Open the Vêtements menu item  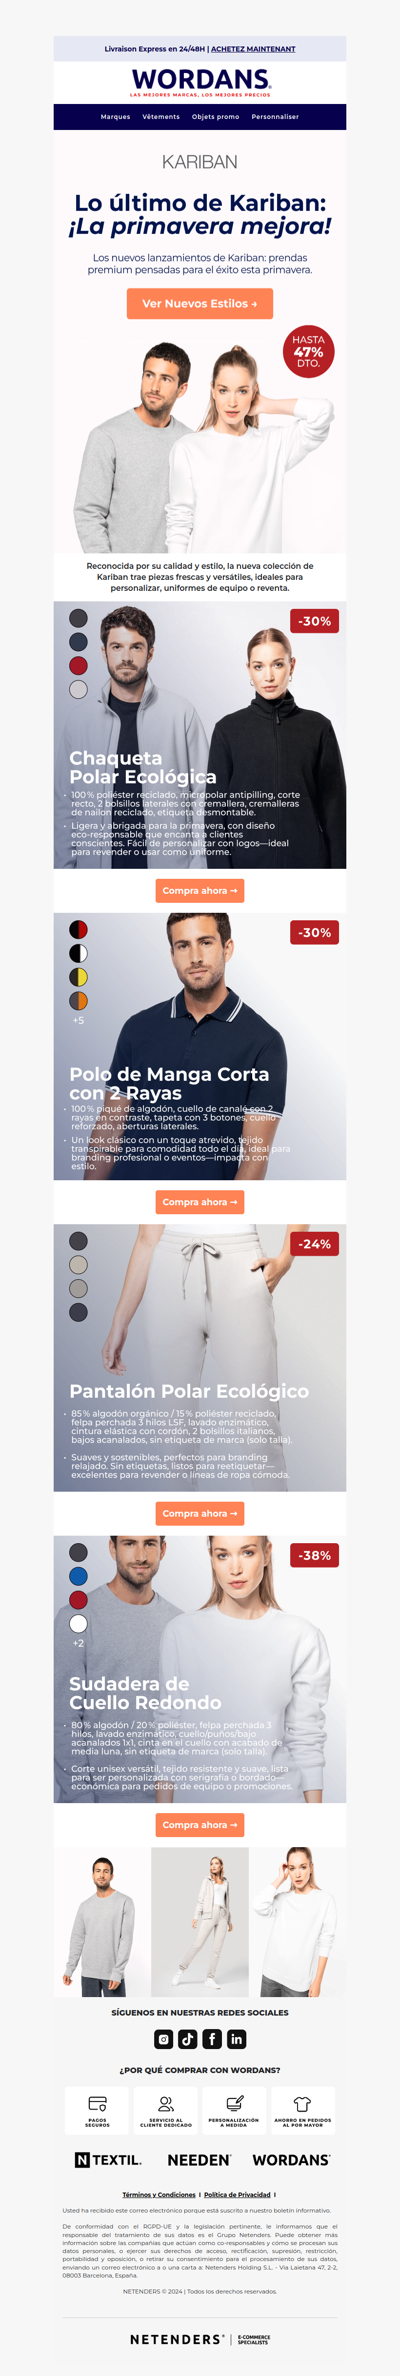tap(161, 117)
